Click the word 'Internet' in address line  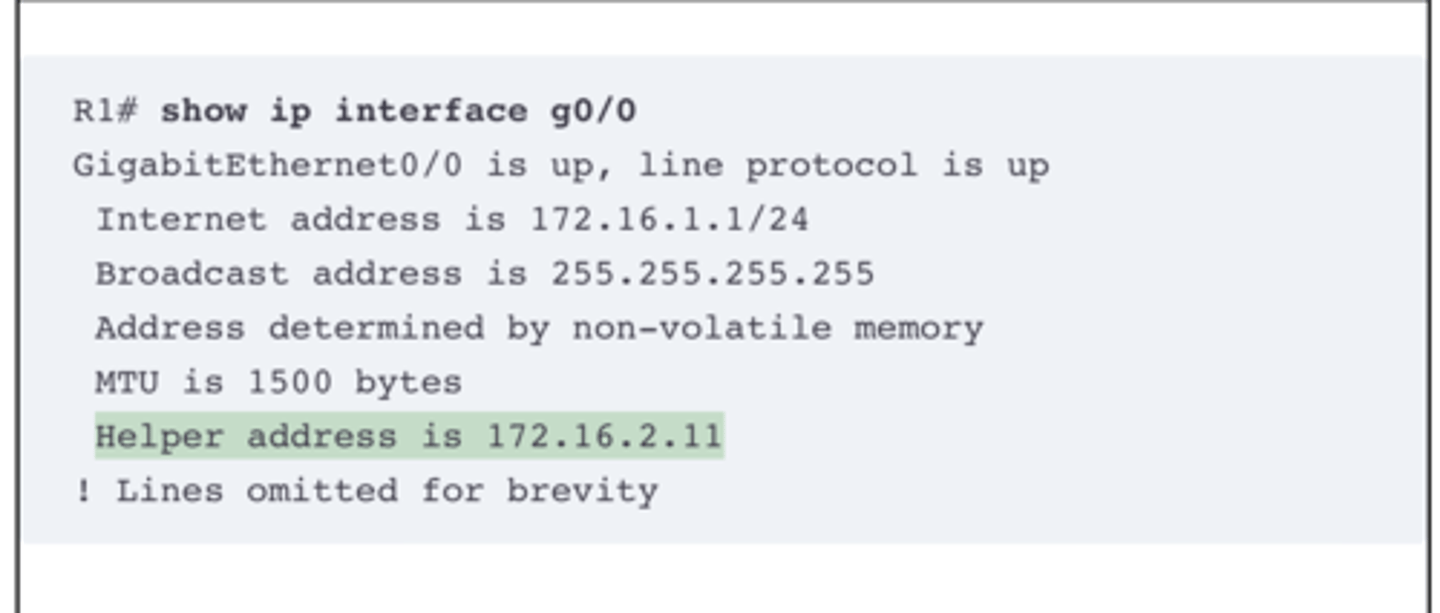(x=181, y=219)
